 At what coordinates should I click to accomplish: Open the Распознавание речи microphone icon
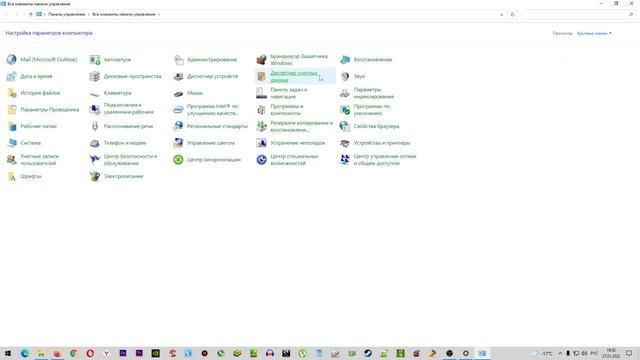95,127
